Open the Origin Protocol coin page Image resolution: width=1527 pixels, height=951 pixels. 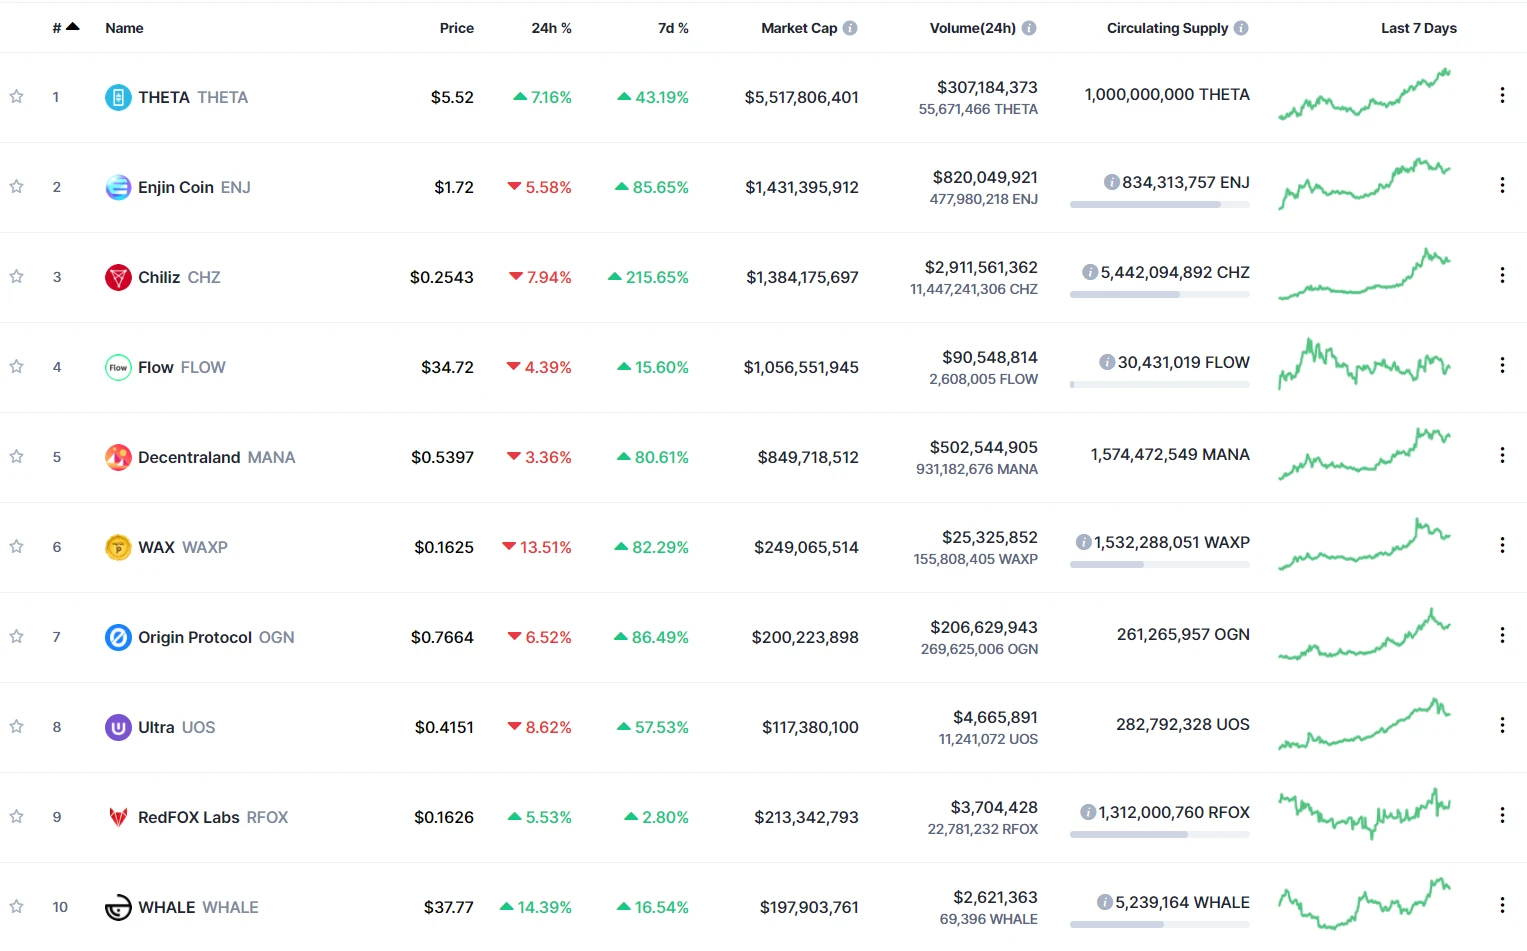pos(195,637)
